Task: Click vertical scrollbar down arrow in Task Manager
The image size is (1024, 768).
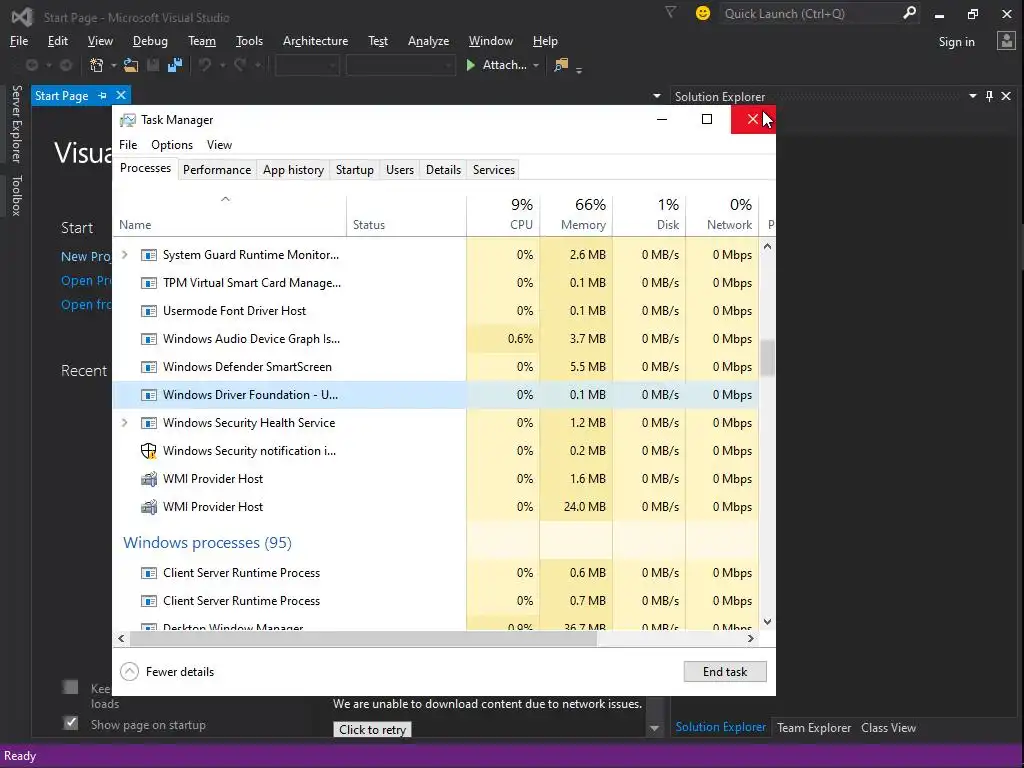Action: 767,622
